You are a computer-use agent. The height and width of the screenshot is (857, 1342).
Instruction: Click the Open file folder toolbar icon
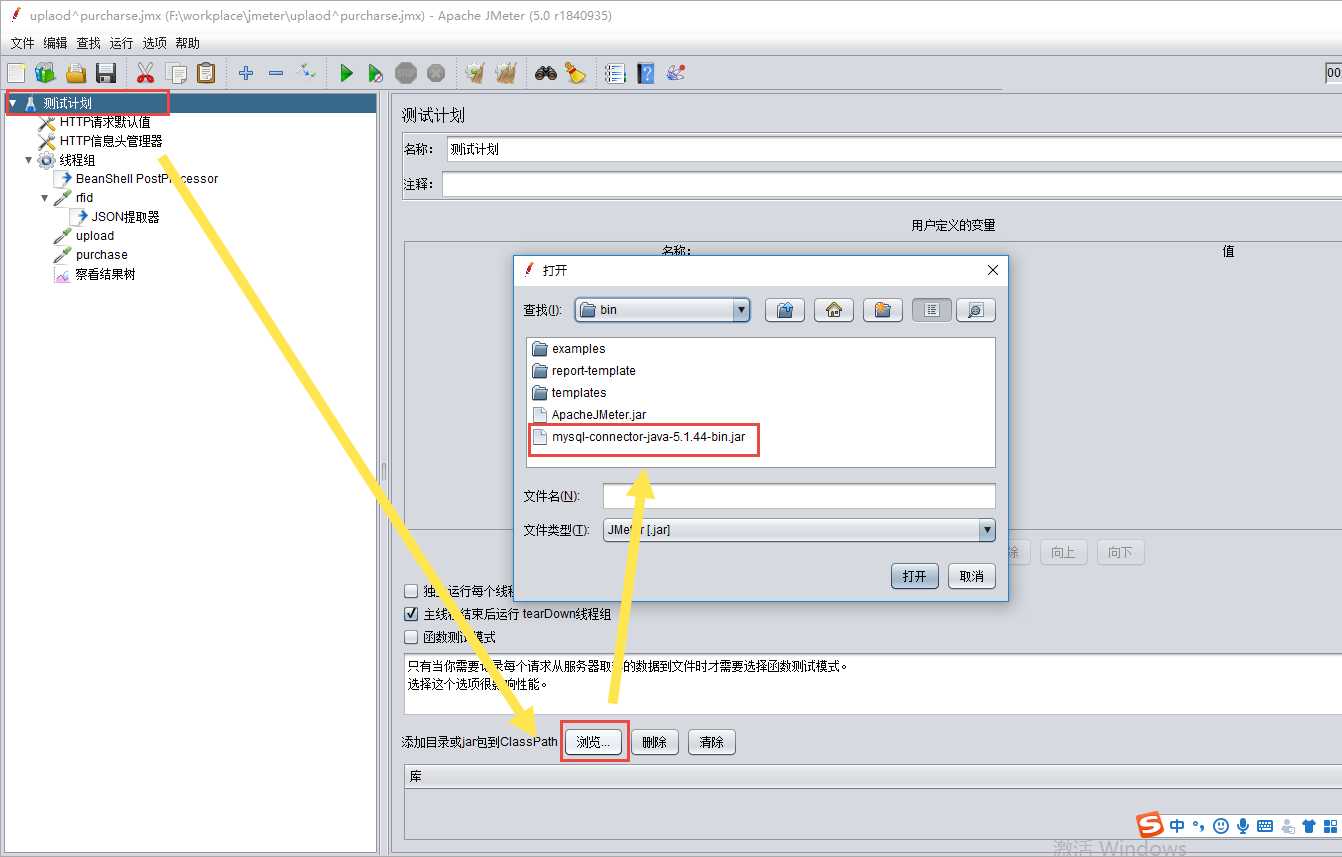tap(76, 73)
